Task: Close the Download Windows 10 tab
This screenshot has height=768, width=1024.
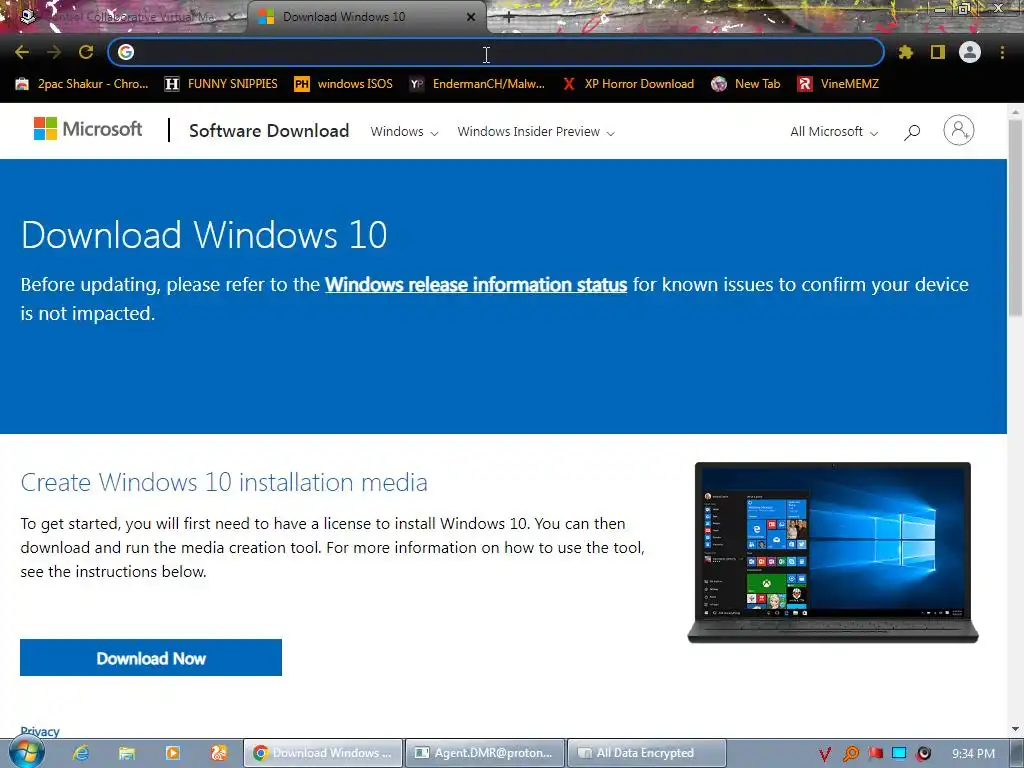Action: (471, 17)
